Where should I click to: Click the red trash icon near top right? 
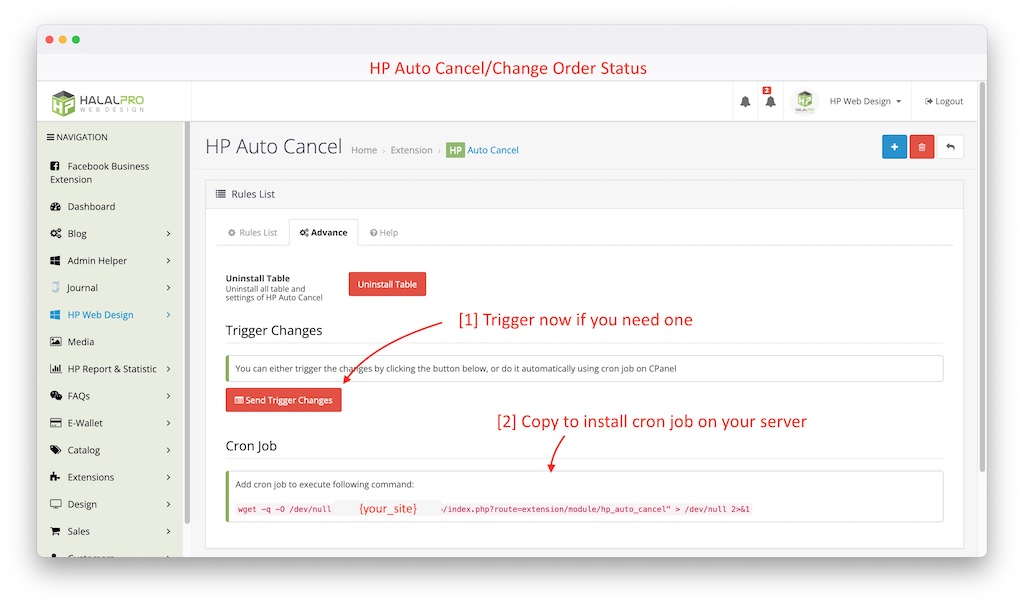(921, 146)
